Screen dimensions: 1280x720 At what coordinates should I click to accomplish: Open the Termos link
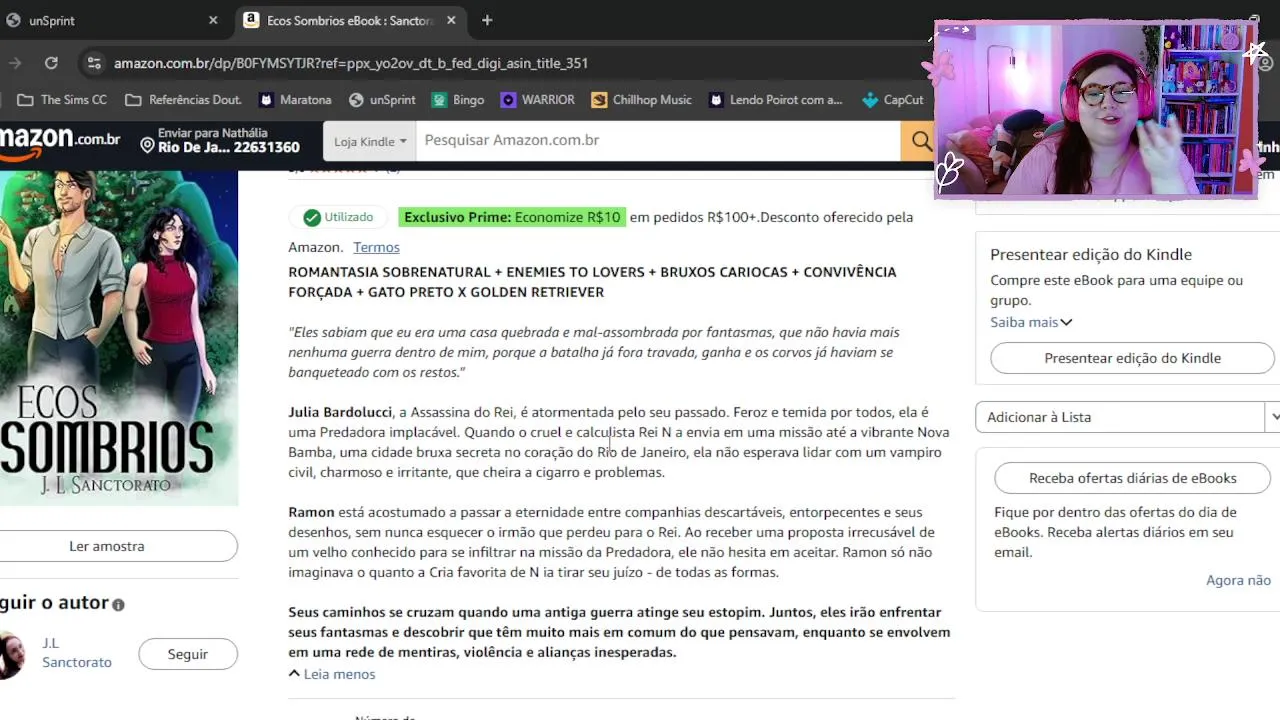tap(376, 247)
